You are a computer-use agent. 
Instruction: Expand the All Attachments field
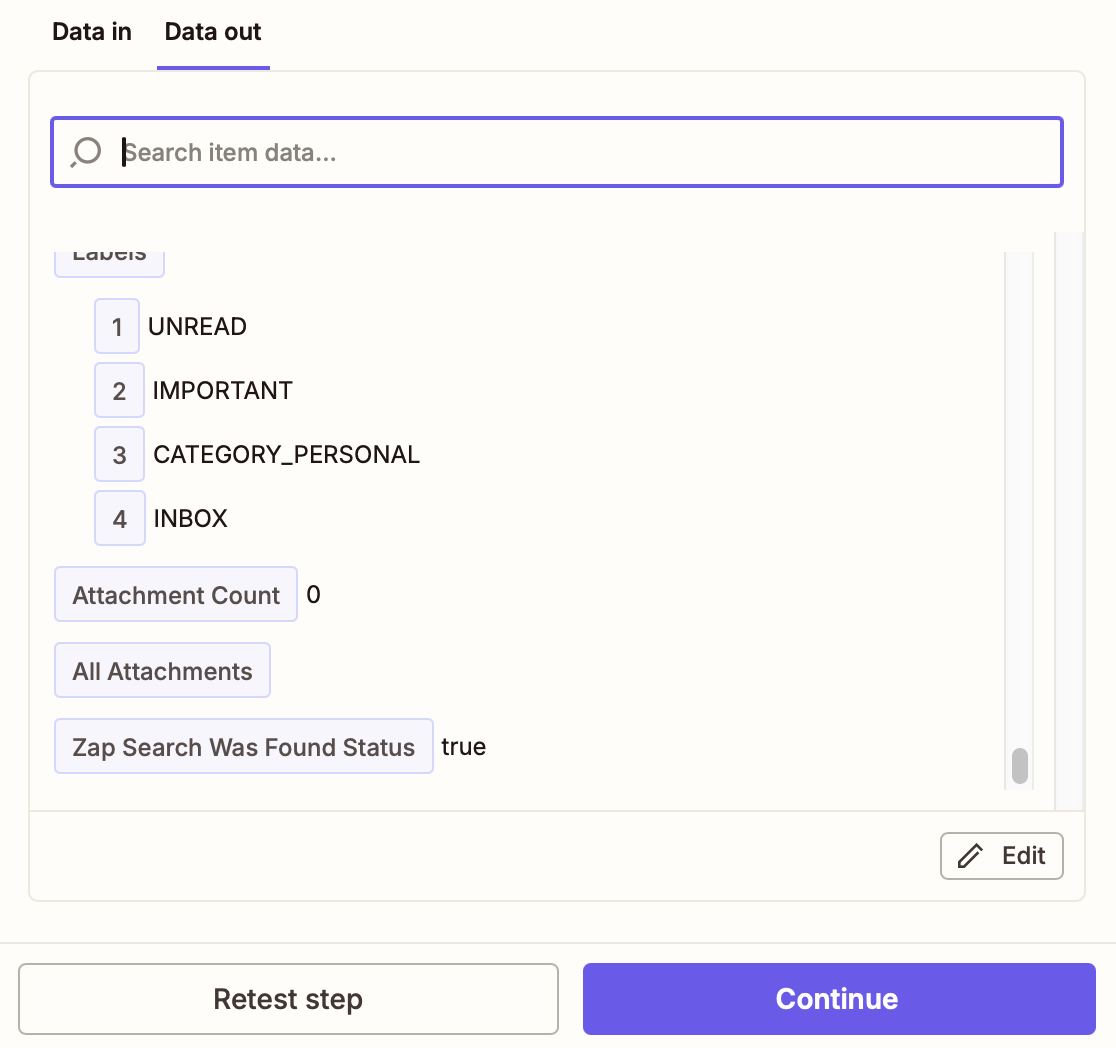pos(162,671)
